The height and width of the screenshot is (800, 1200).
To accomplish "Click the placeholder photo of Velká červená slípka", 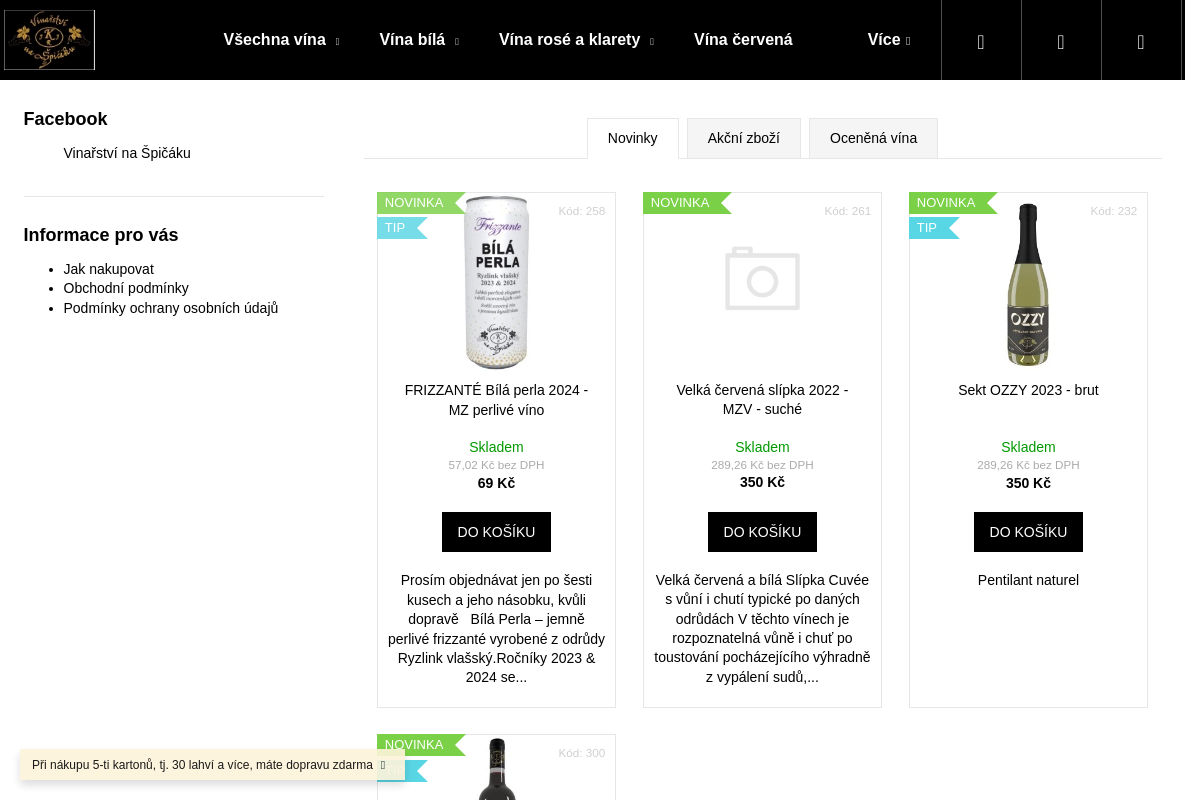I will [762, 279].
